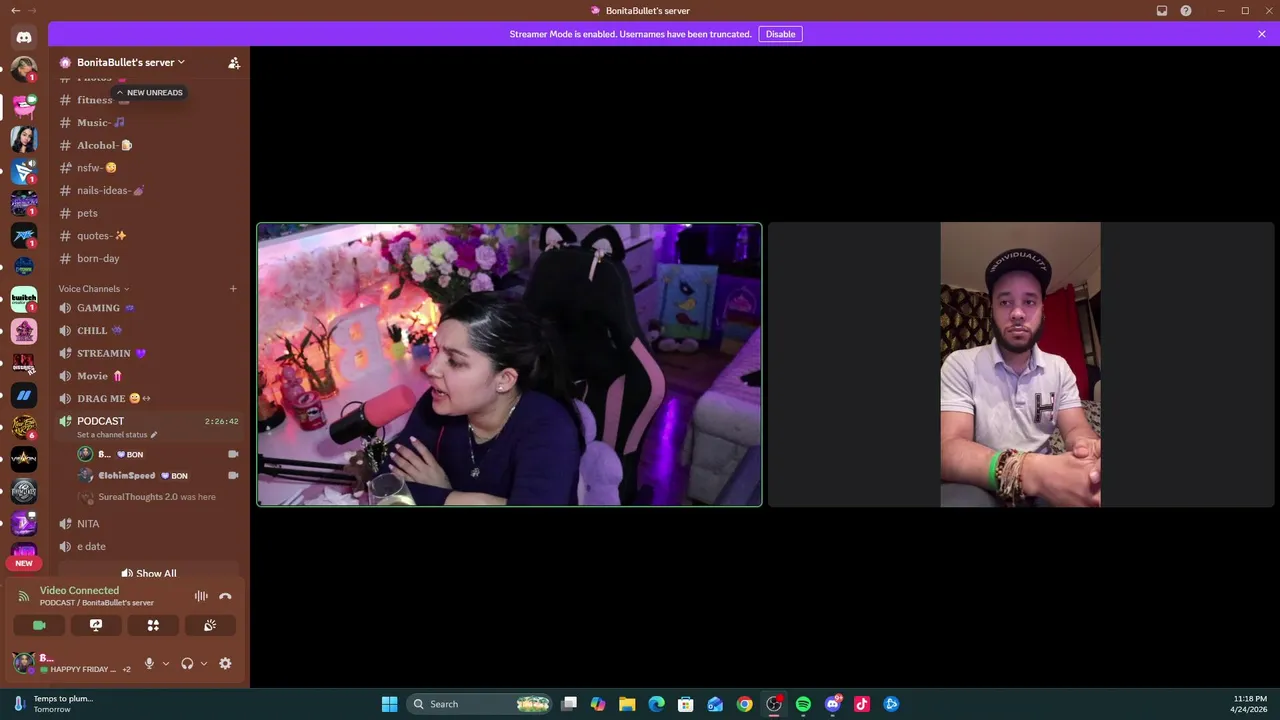The image size is (1280, 720).
Task: Click the connection signal quality icon
Action: tap(24, 596)
